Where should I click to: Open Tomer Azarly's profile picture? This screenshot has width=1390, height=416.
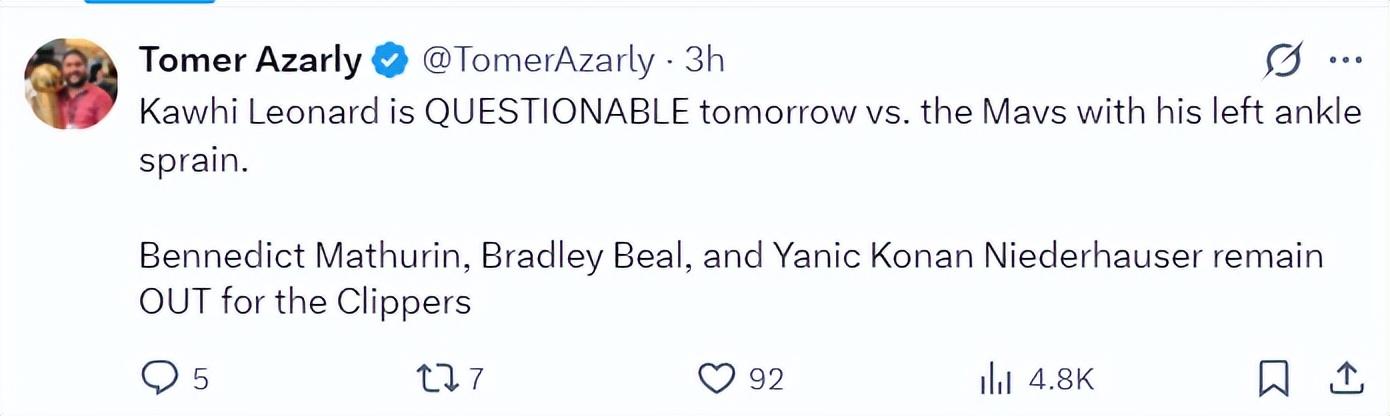(71, 84)
